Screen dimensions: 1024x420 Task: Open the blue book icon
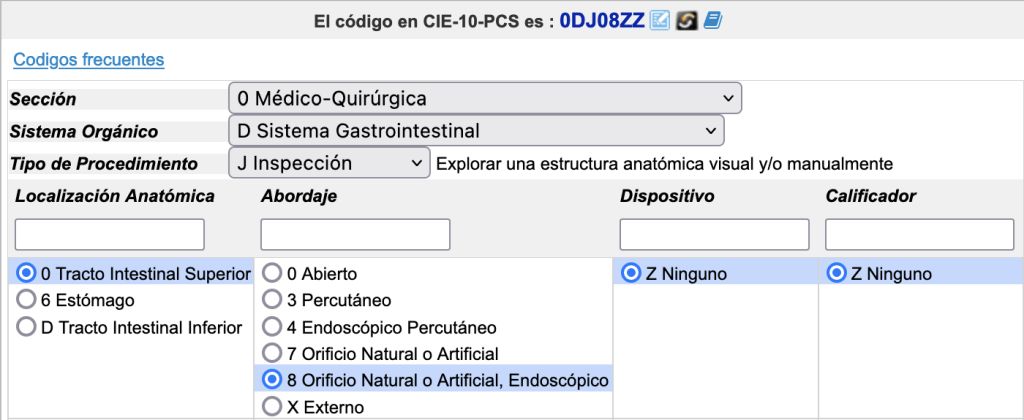coord(712,21)
